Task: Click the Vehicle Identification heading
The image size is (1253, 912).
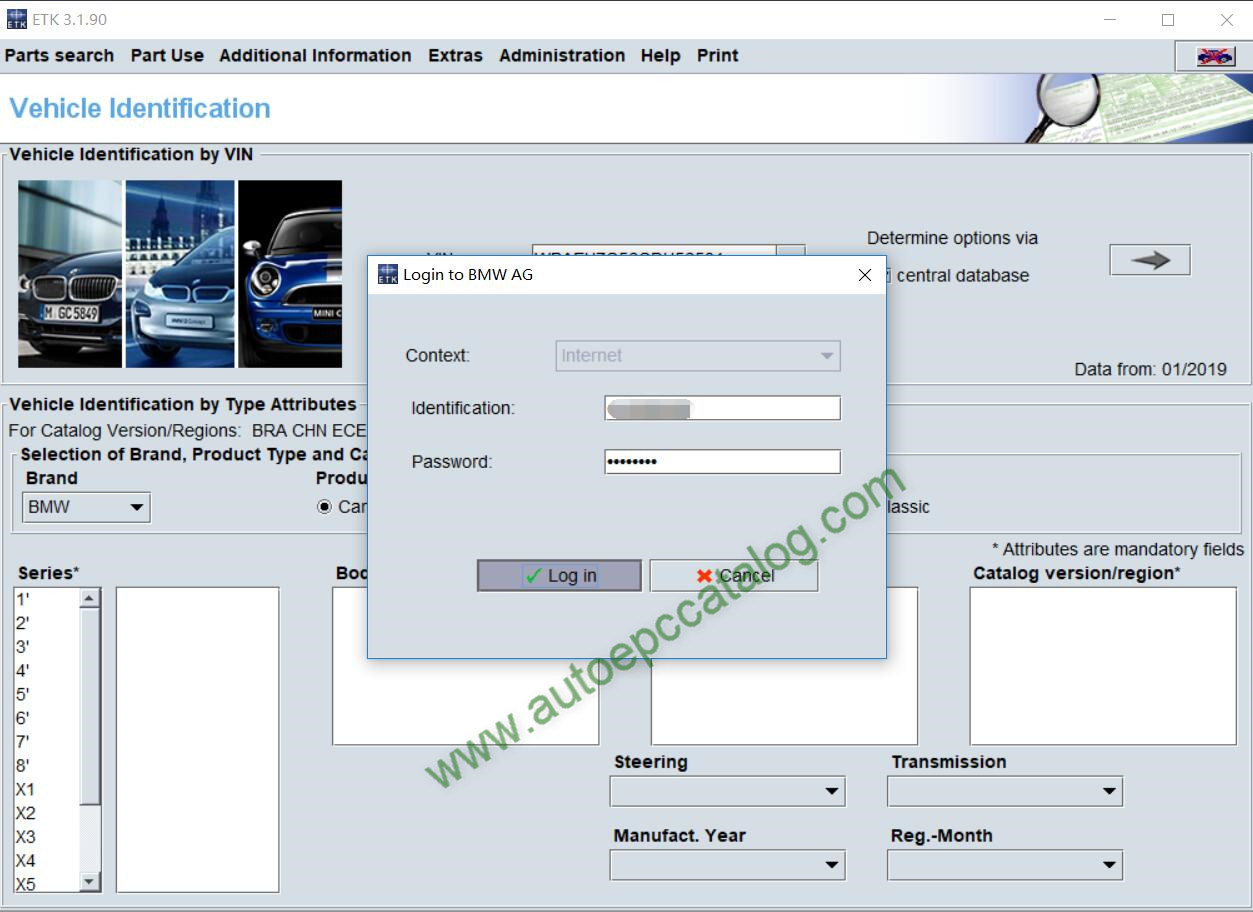Action: click(140, 108)
